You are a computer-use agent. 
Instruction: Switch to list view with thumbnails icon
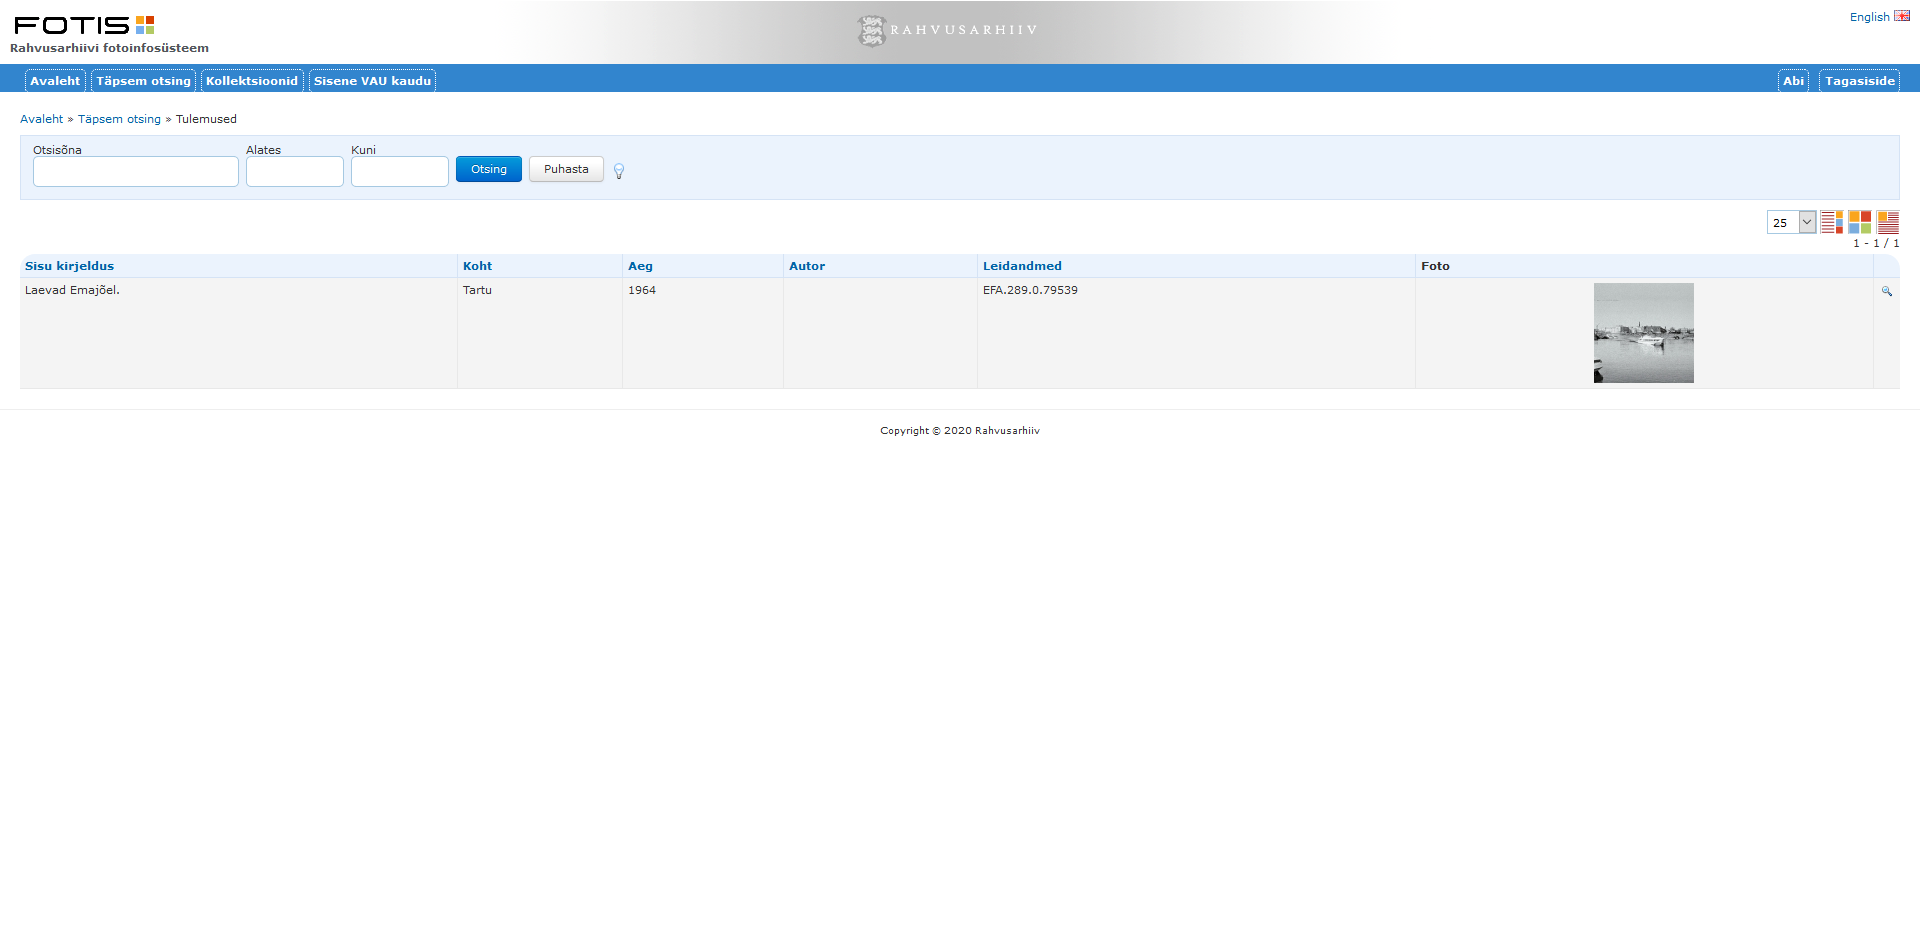tap(1831, 222)
